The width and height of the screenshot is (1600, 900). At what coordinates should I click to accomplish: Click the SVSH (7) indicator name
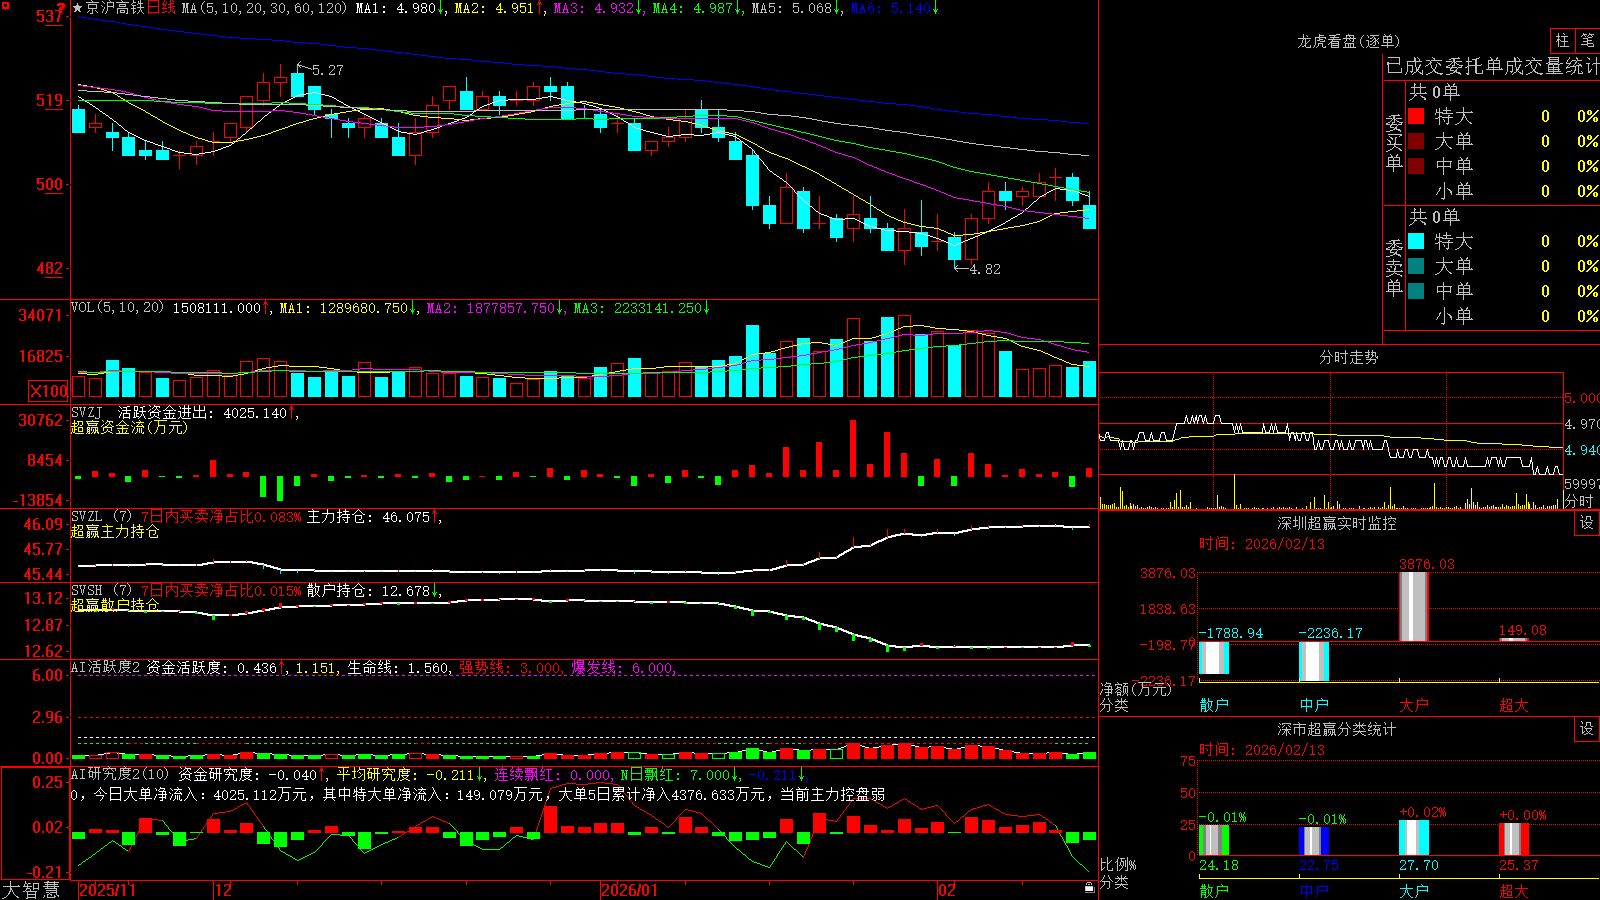click(x=101, y=591)
